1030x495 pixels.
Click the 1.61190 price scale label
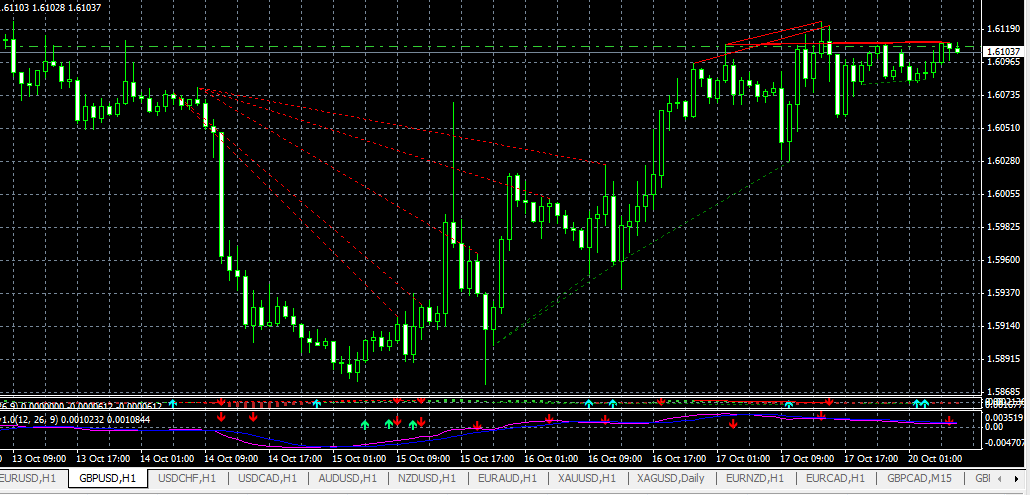pos(1003,29)
